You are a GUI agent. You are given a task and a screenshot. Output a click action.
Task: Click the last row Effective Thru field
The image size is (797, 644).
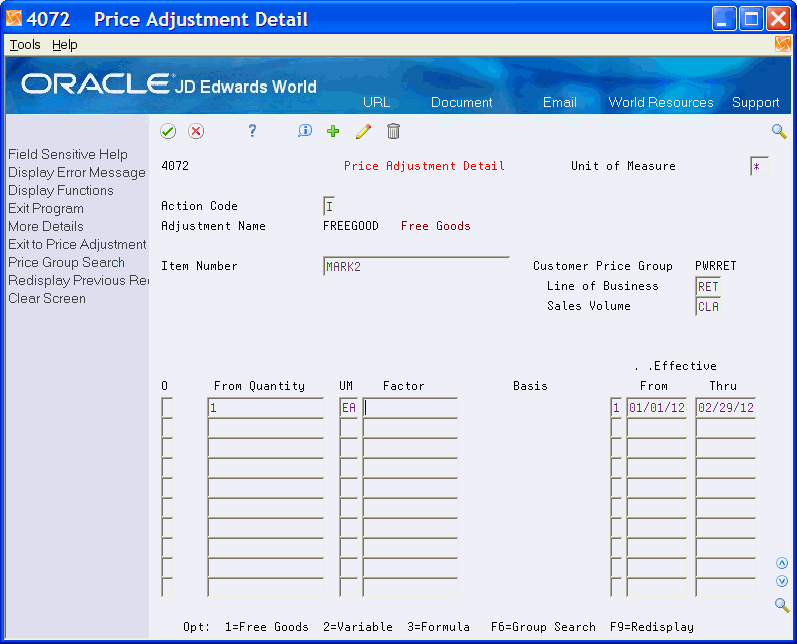pos(725,587)
